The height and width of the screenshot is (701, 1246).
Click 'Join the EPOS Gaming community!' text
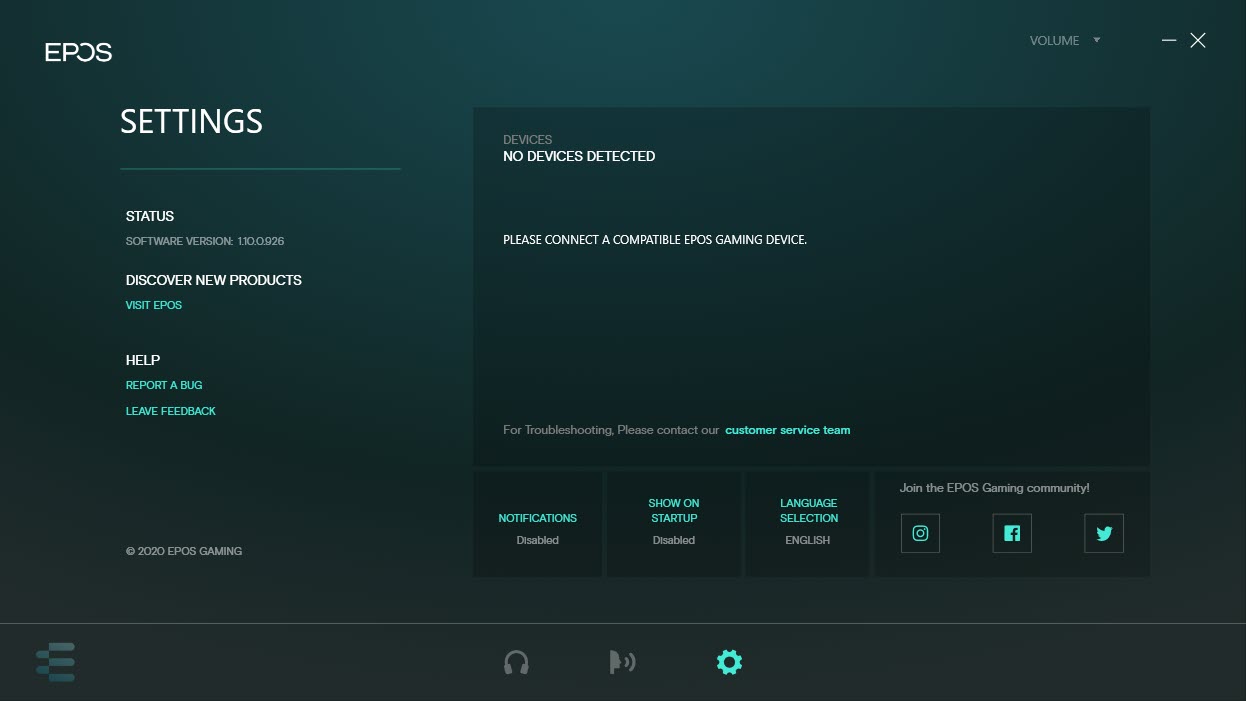click(994, 488)
